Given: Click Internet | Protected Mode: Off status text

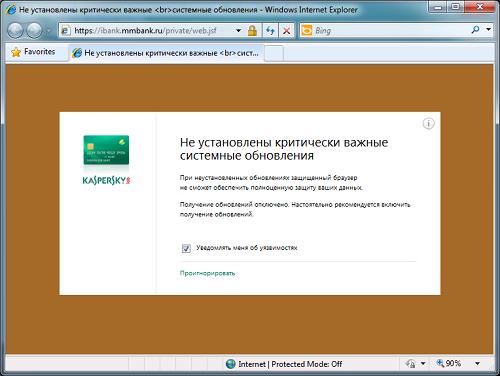Looking at the screenshot, I should pos(290,364).
